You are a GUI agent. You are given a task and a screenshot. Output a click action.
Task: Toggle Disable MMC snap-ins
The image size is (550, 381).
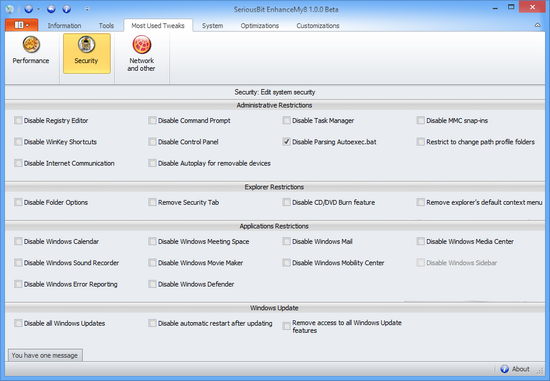(421, 120)
